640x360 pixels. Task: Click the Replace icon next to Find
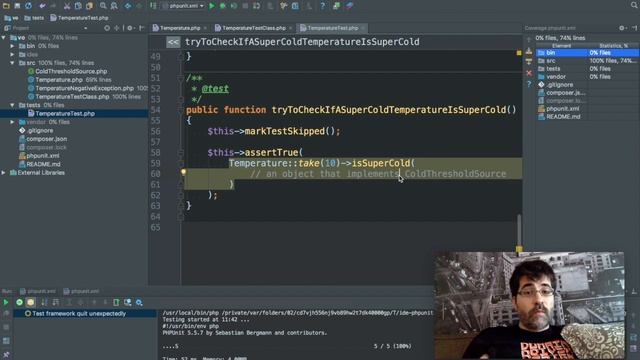114,6
